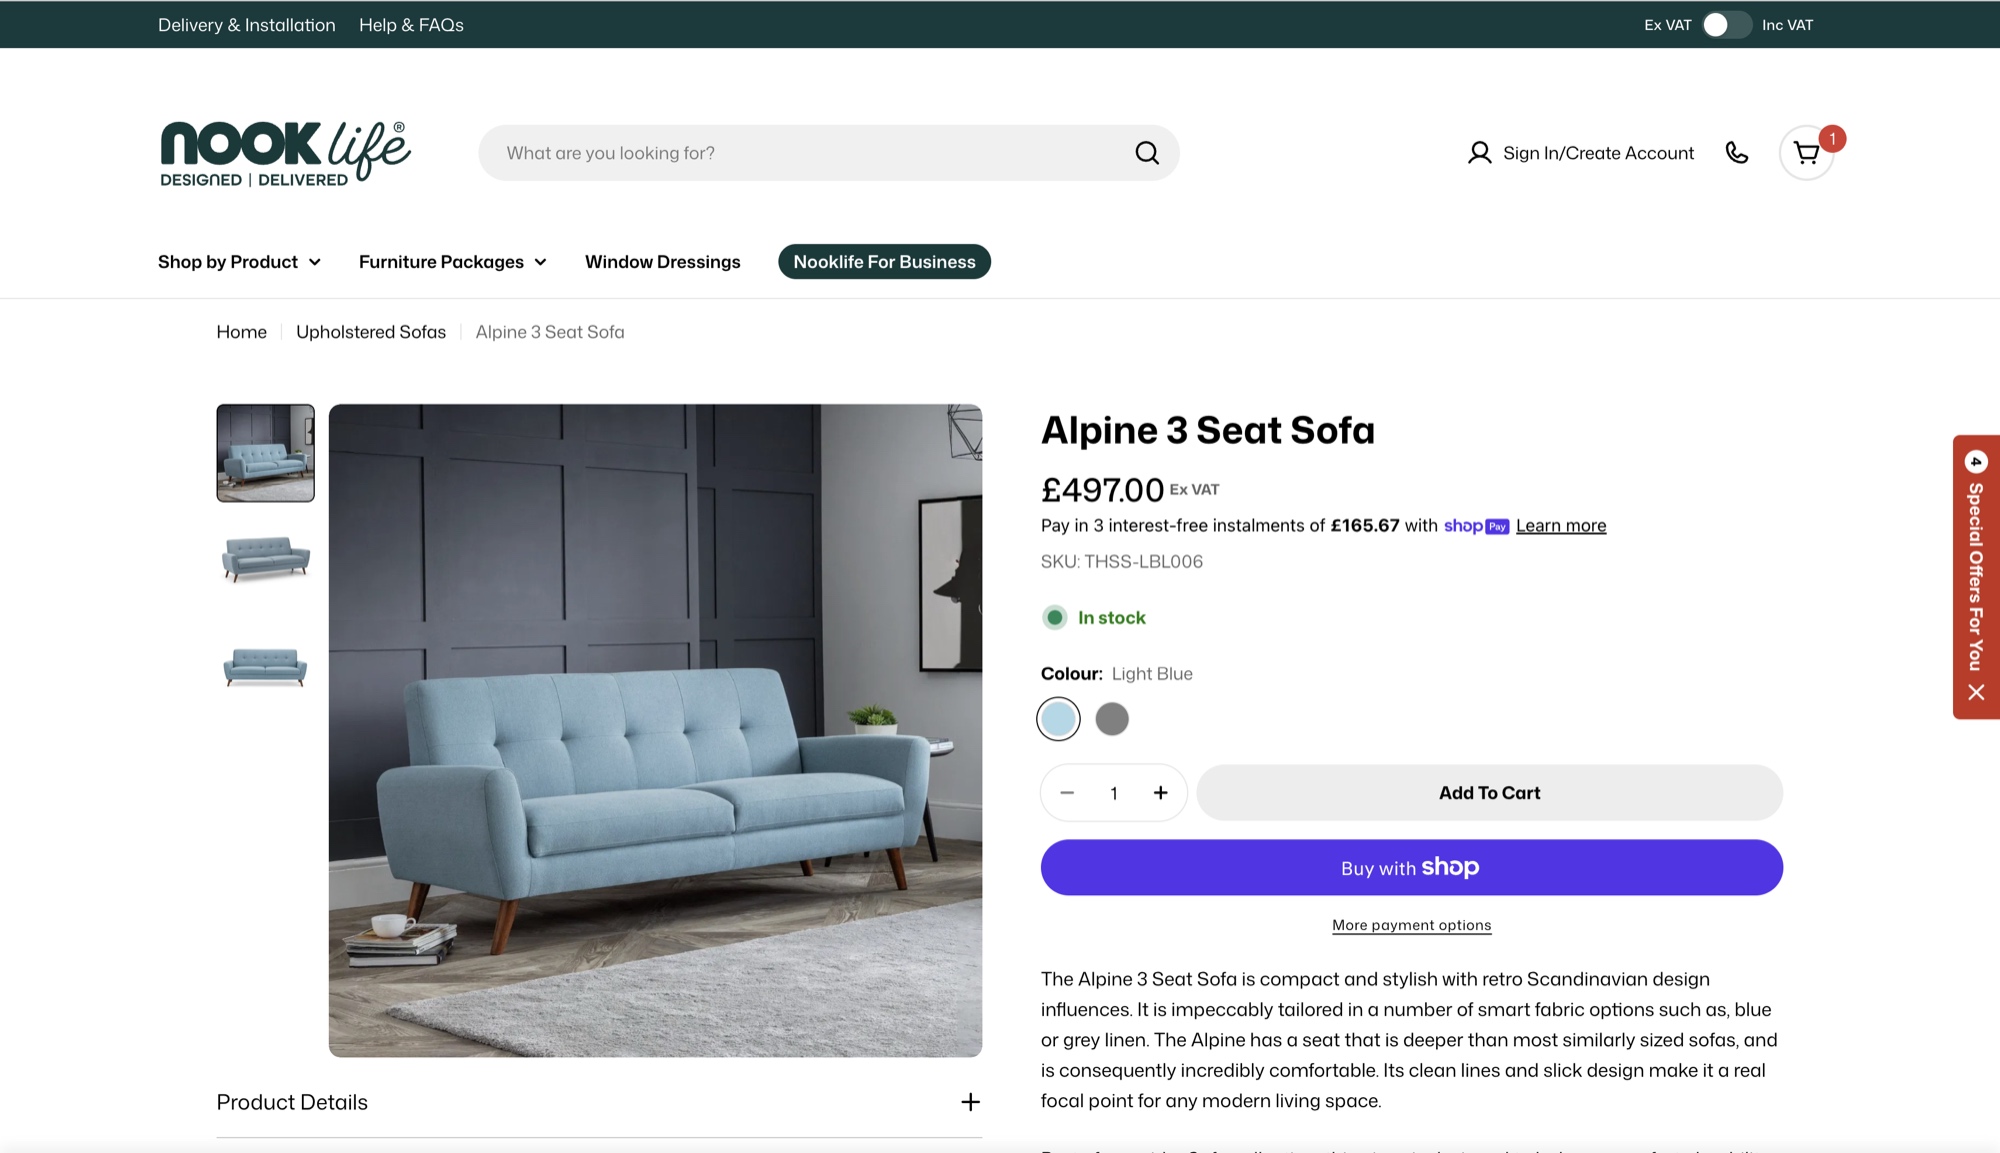Click the Add To Cart button
The image size is (2000, 1153).
pyautogui.click(x=1489, y=793)
